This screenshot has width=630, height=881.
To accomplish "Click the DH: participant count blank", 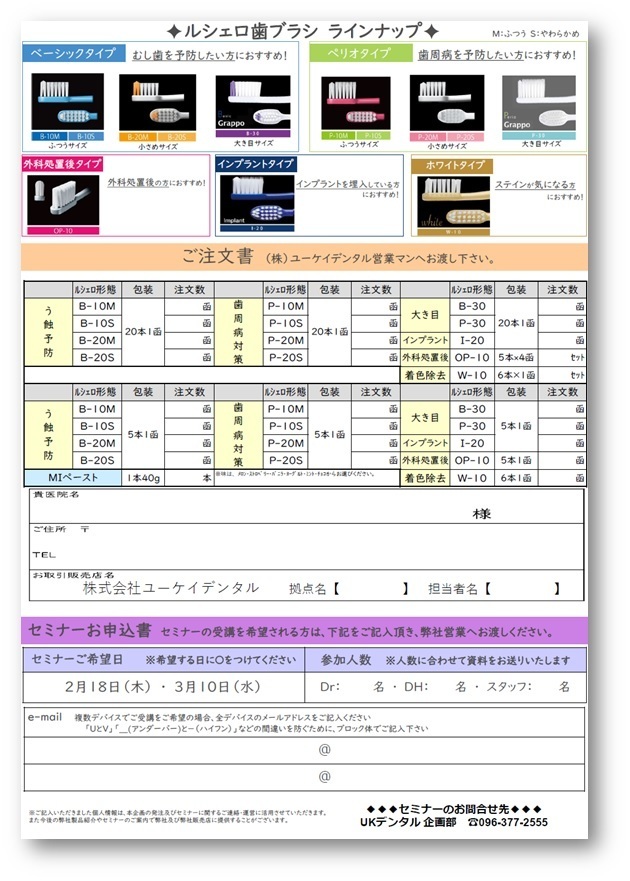I will coord(441,687).
